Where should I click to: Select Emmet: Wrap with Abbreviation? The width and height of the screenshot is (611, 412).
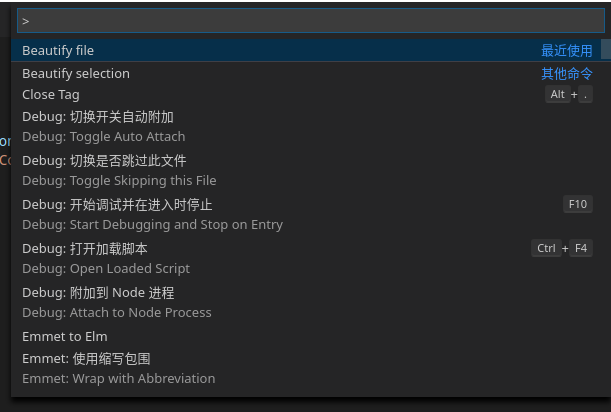118,368
